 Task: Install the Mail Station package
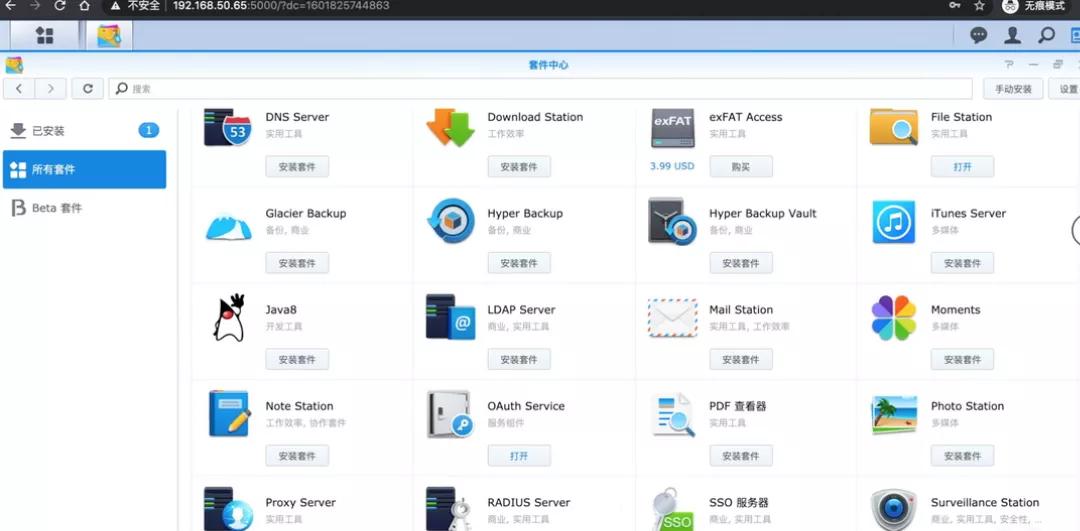(740, 360)
